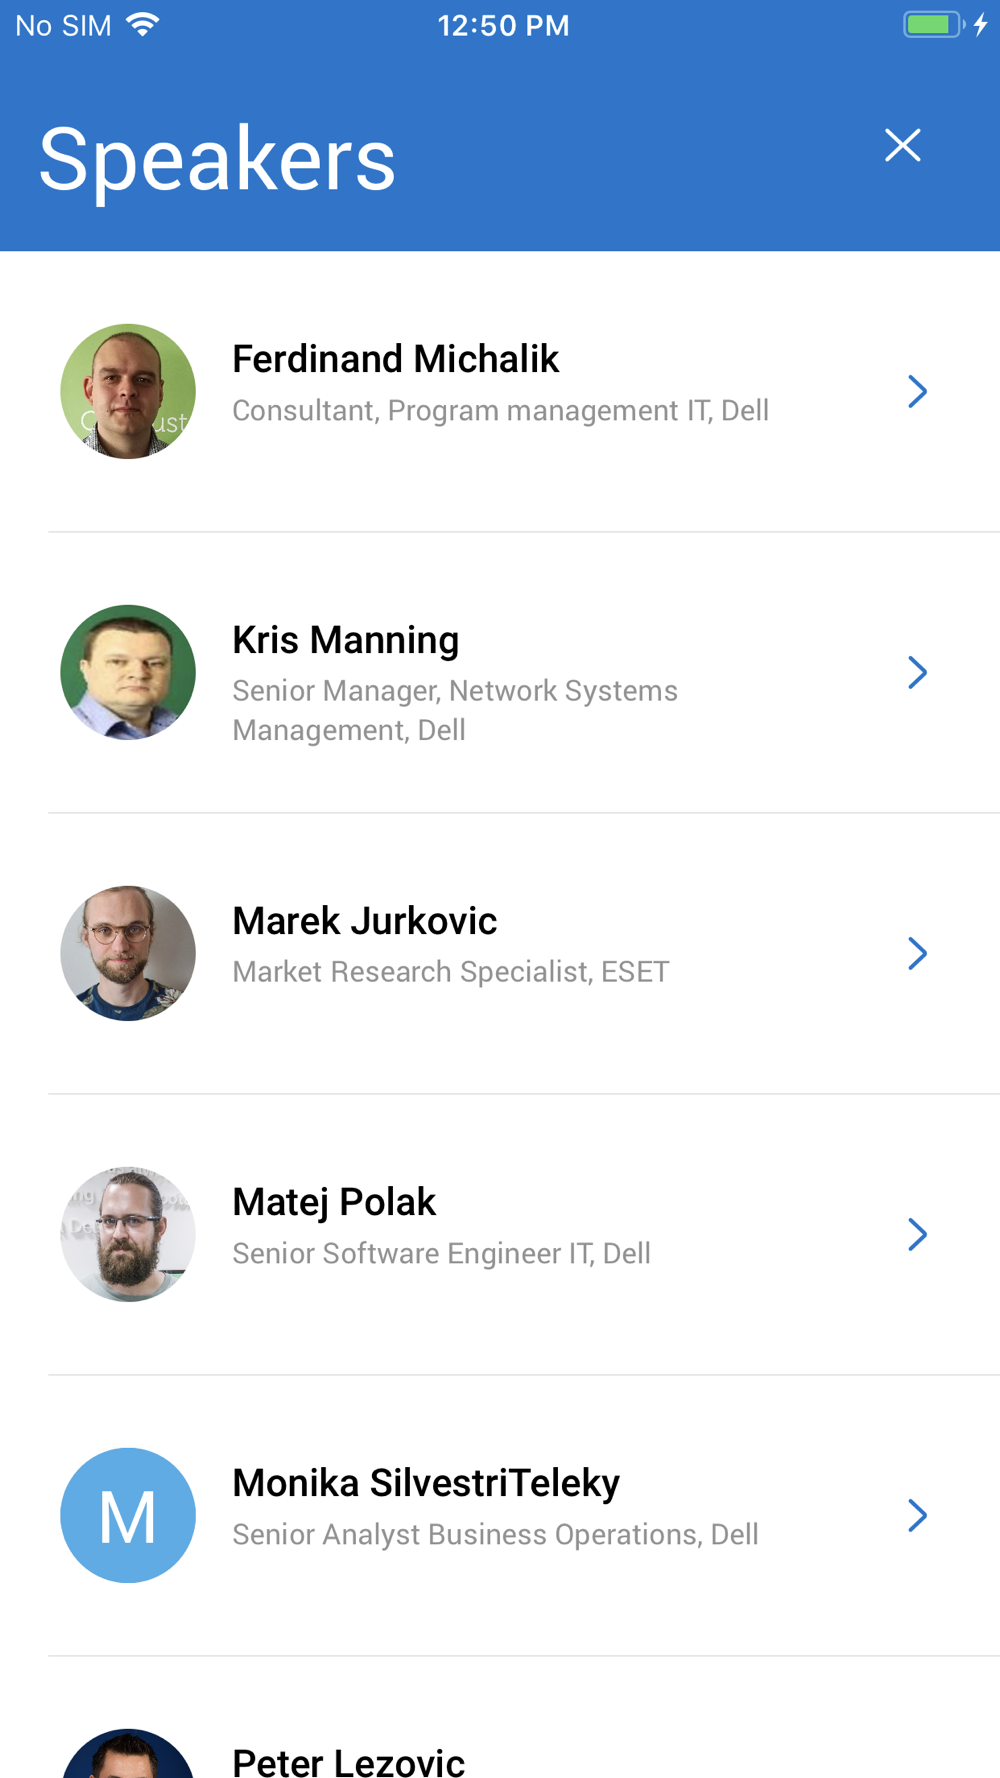Expand Marek Jurkovic's details chevron

pyautogui.click(x=917, y=953)
